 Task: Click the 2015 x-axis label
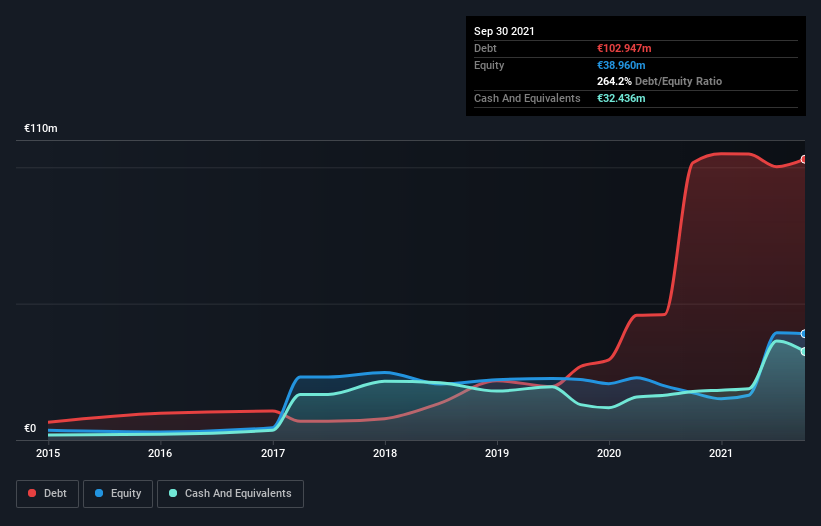click(48, 453)
